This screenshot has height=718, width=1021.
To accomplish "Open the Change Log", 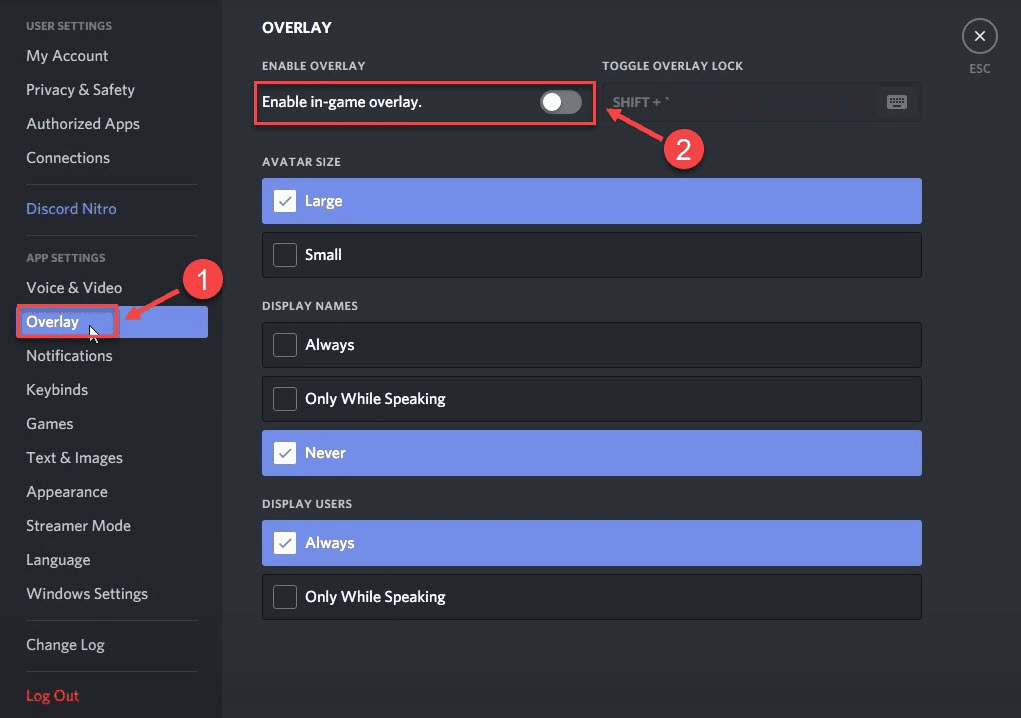I will click(x=65, y=644).
